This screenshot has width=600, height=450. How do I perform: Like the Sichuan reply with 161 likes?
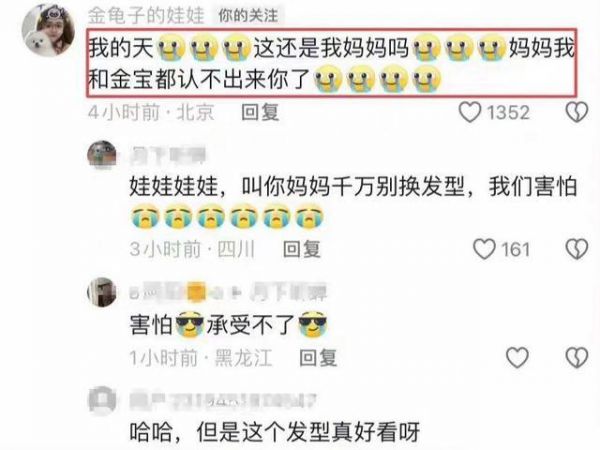click(484, 249)
